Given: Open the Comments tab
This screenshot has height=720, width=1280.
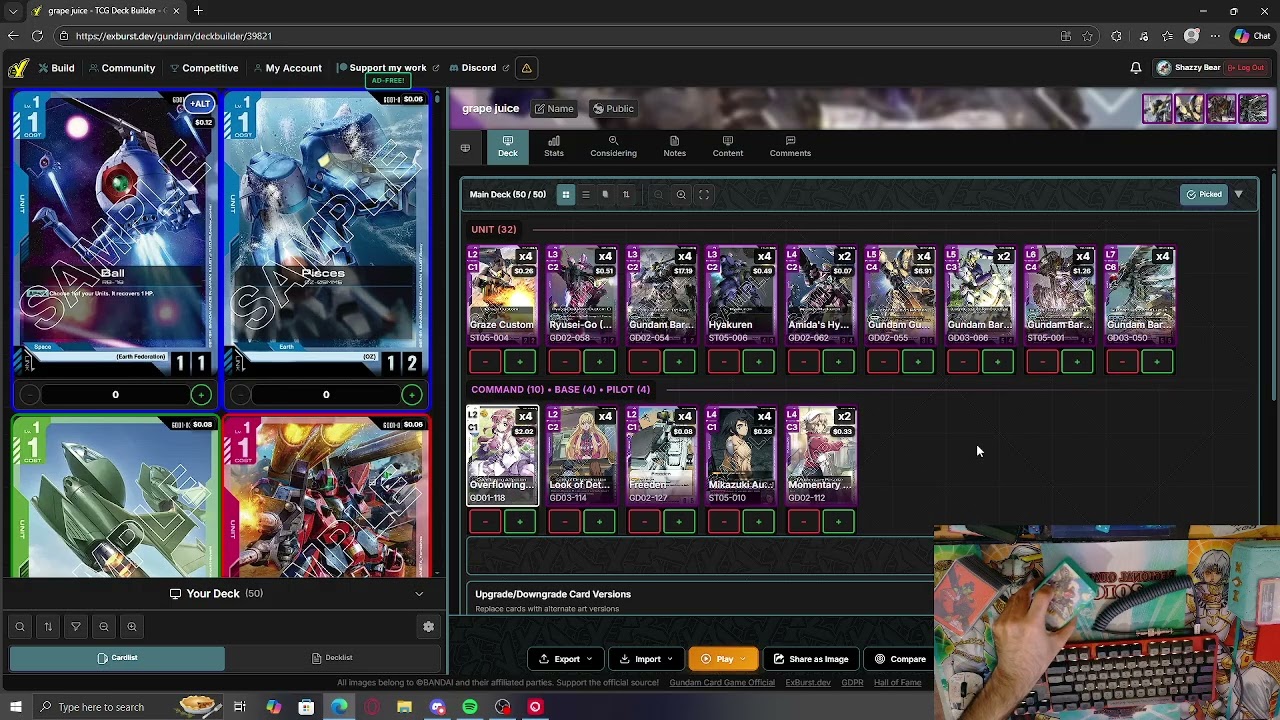Looking at the screenshot, I should 790,147.
